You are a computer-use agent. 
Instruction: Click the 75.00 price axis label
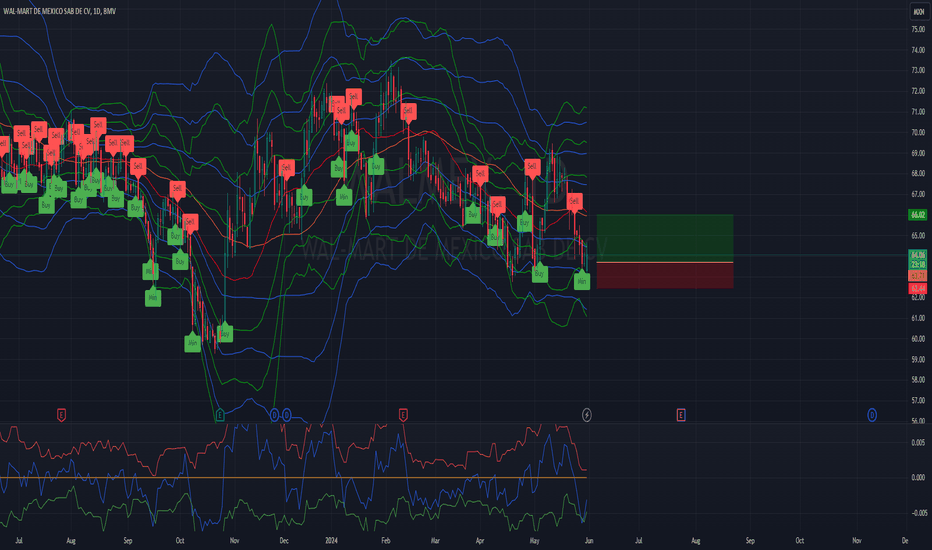point(918,29)
